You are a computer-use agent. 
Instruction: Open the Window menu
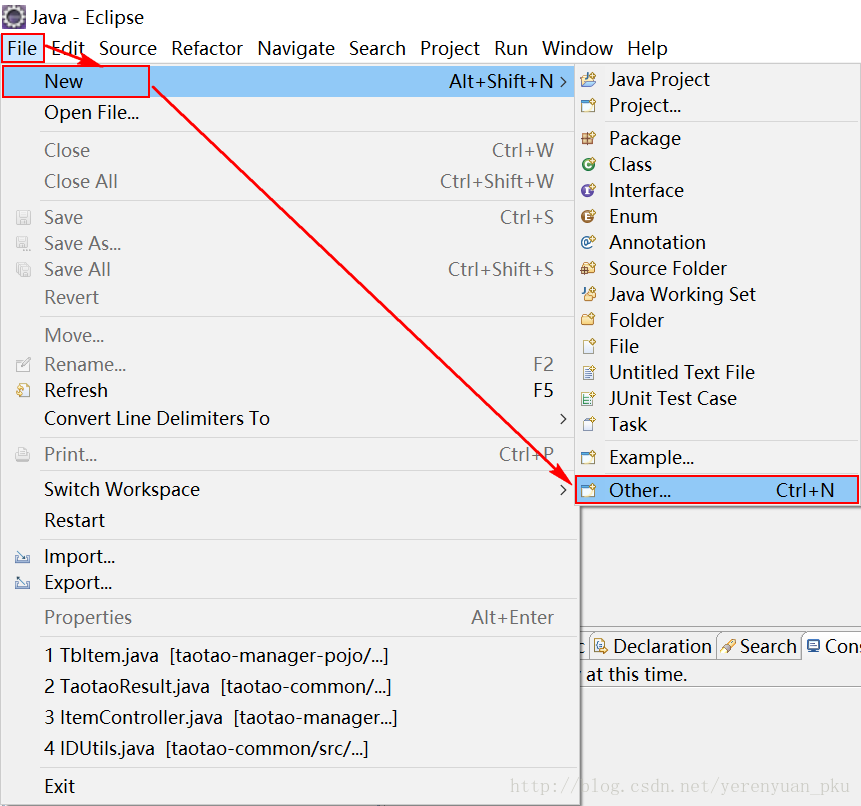tap(577, 48)
